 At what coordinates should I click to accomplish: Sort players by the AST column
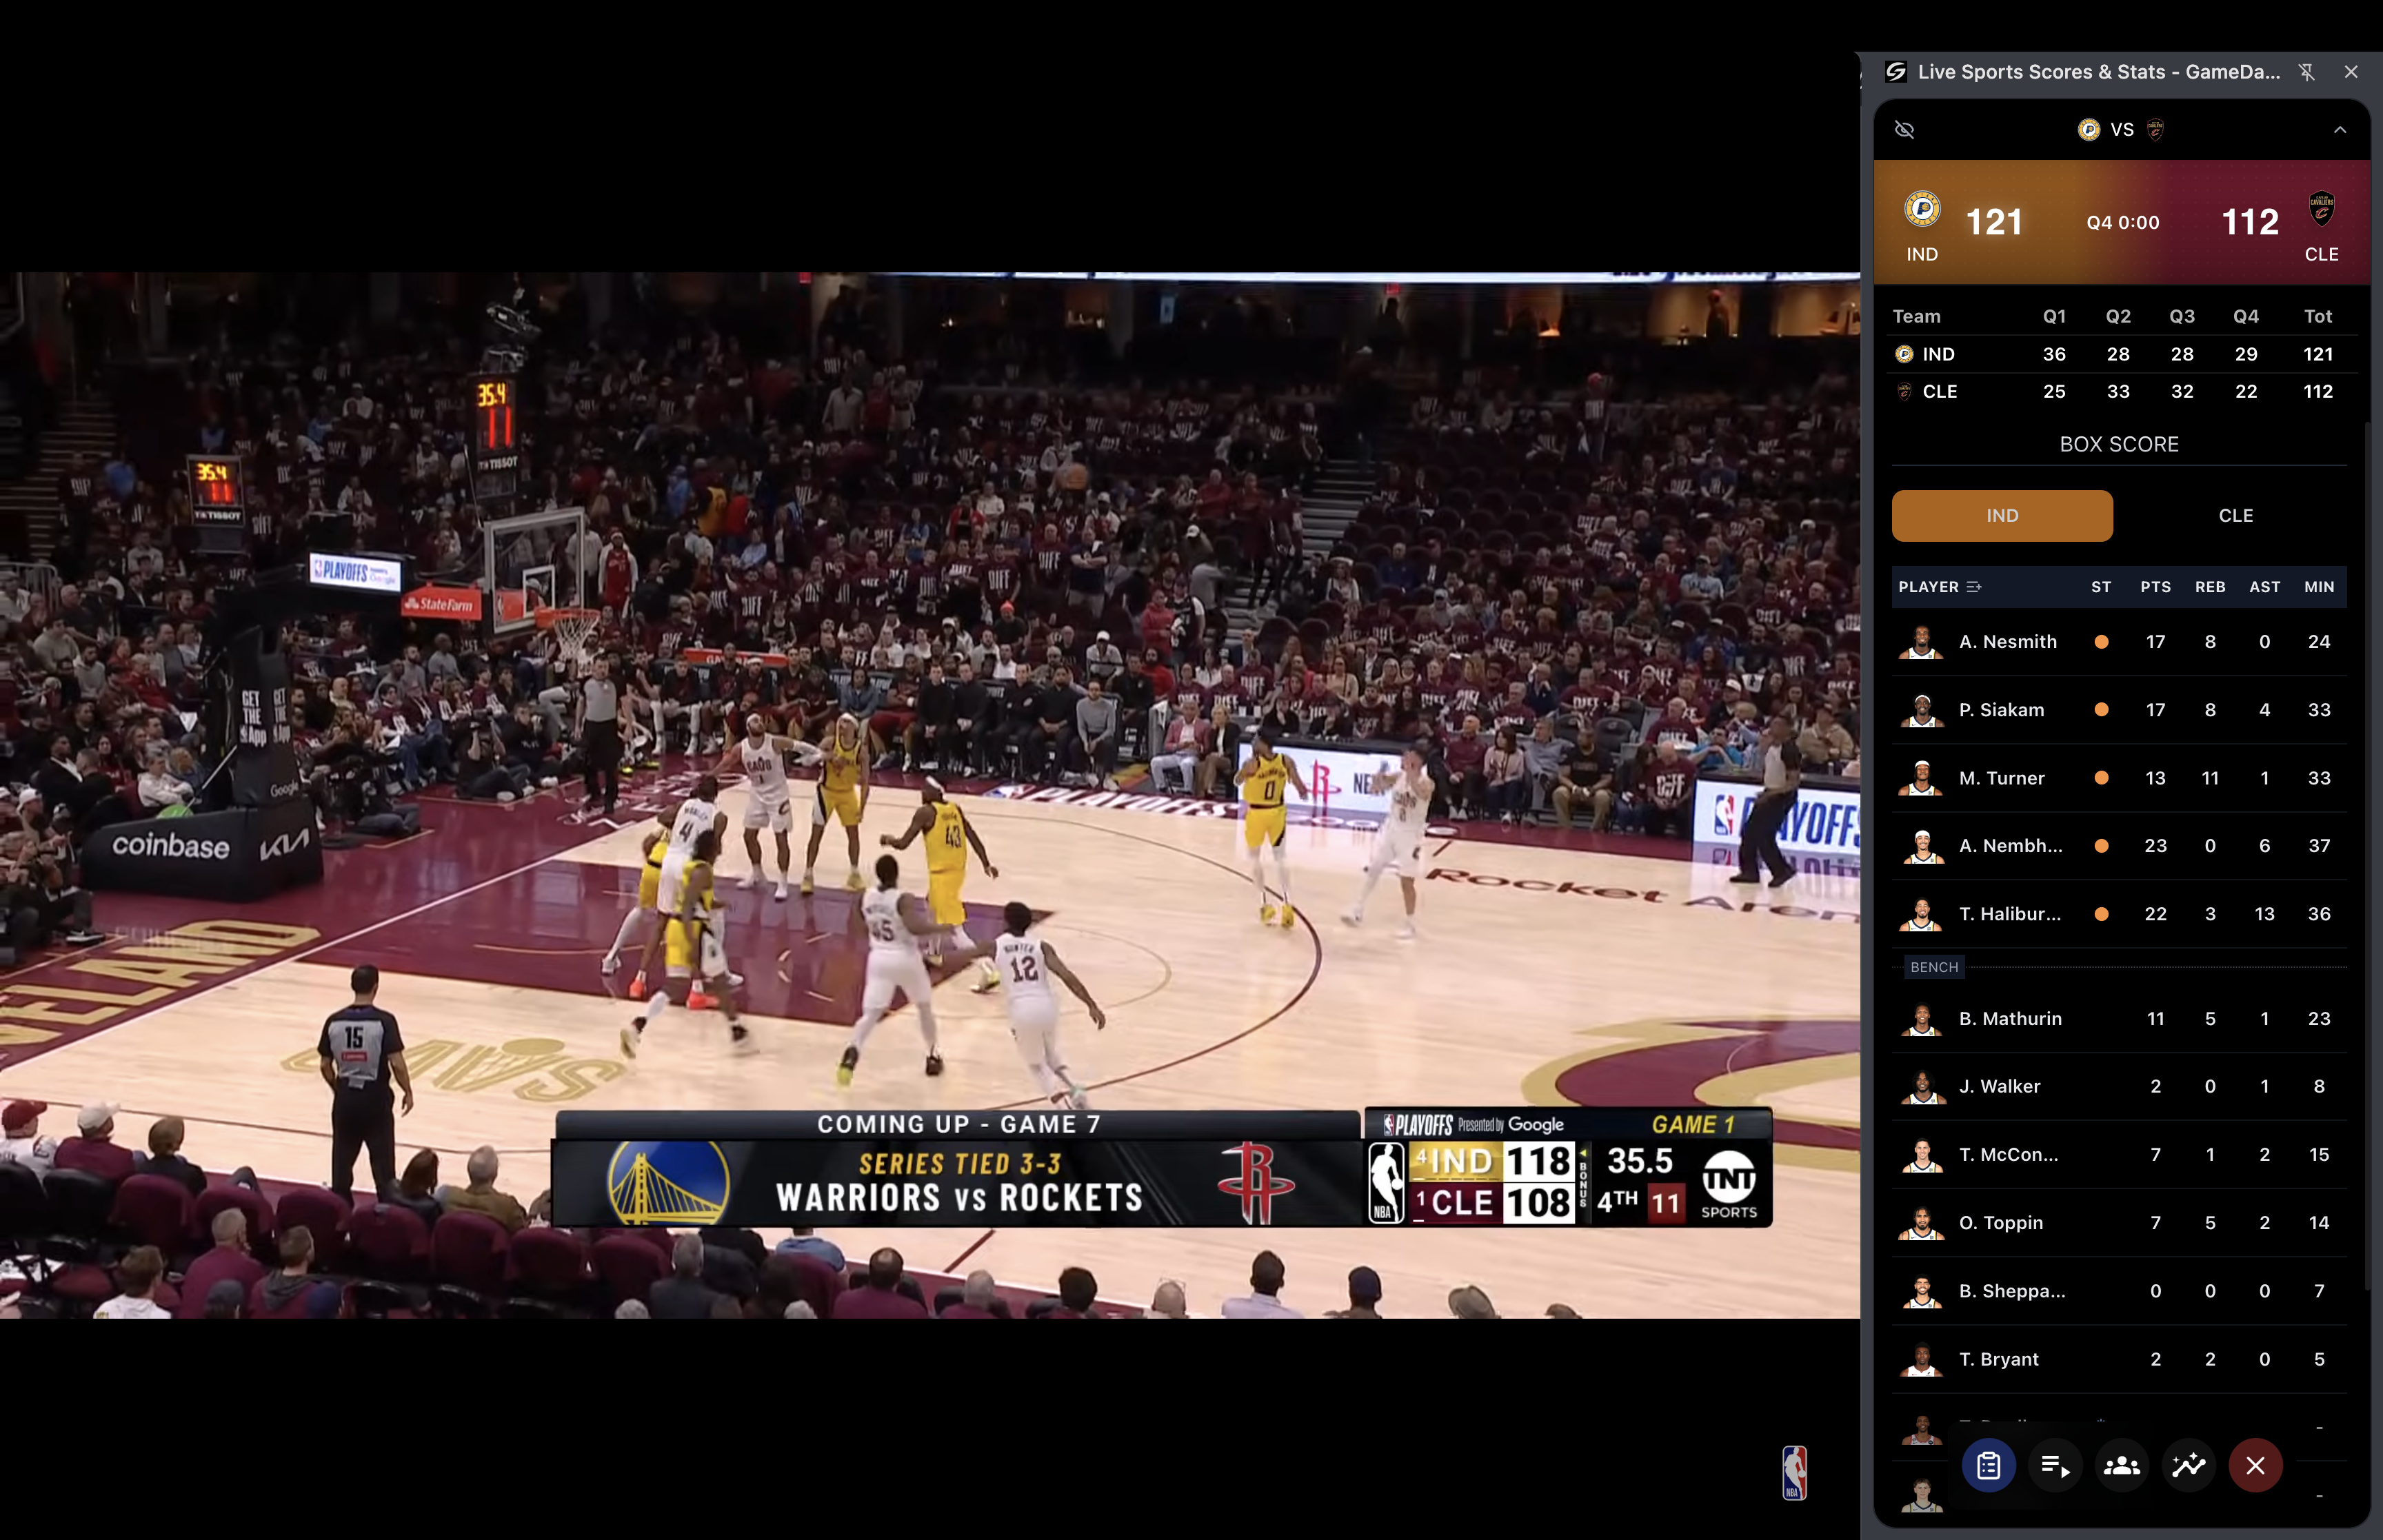(x=2265, y=587)
